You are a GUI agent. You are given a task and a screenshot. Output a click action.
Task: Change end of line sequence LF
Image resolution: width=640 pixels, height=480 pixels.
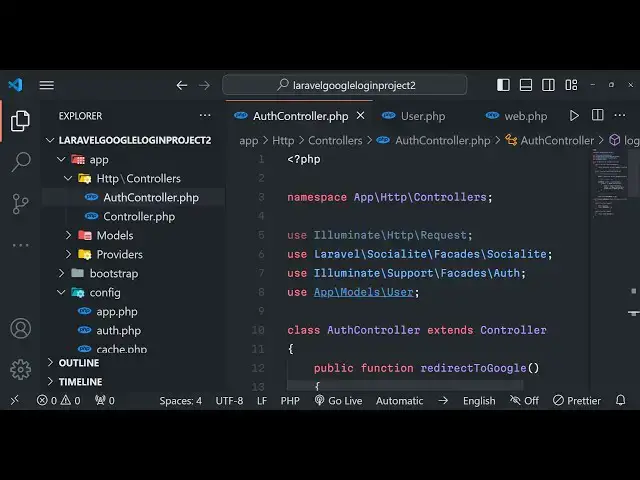tap(262, 401)
